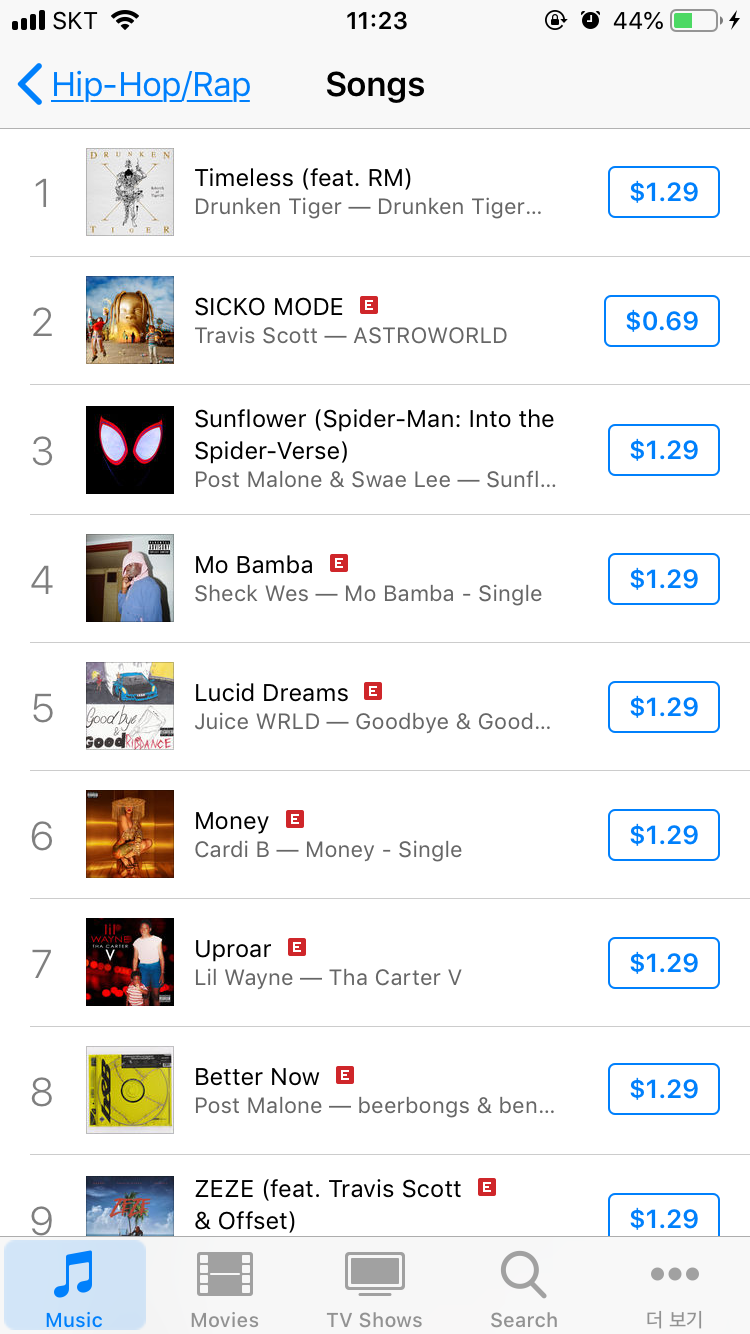750x1334 pixels.
Task: Open the Tha Carter V album cover
Action: (x=130, y=962)
